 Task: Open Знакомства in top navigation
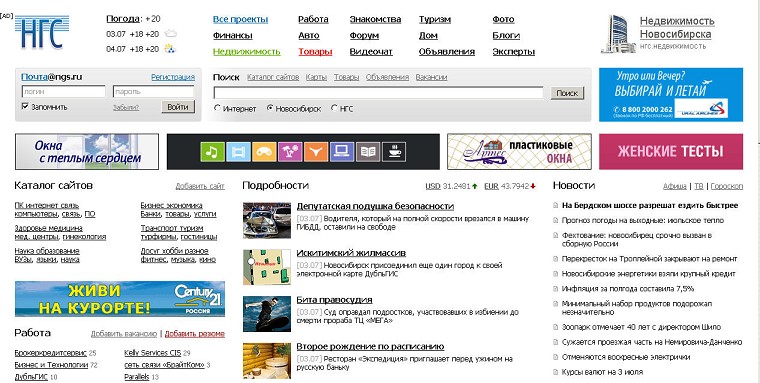coord(375,19)
